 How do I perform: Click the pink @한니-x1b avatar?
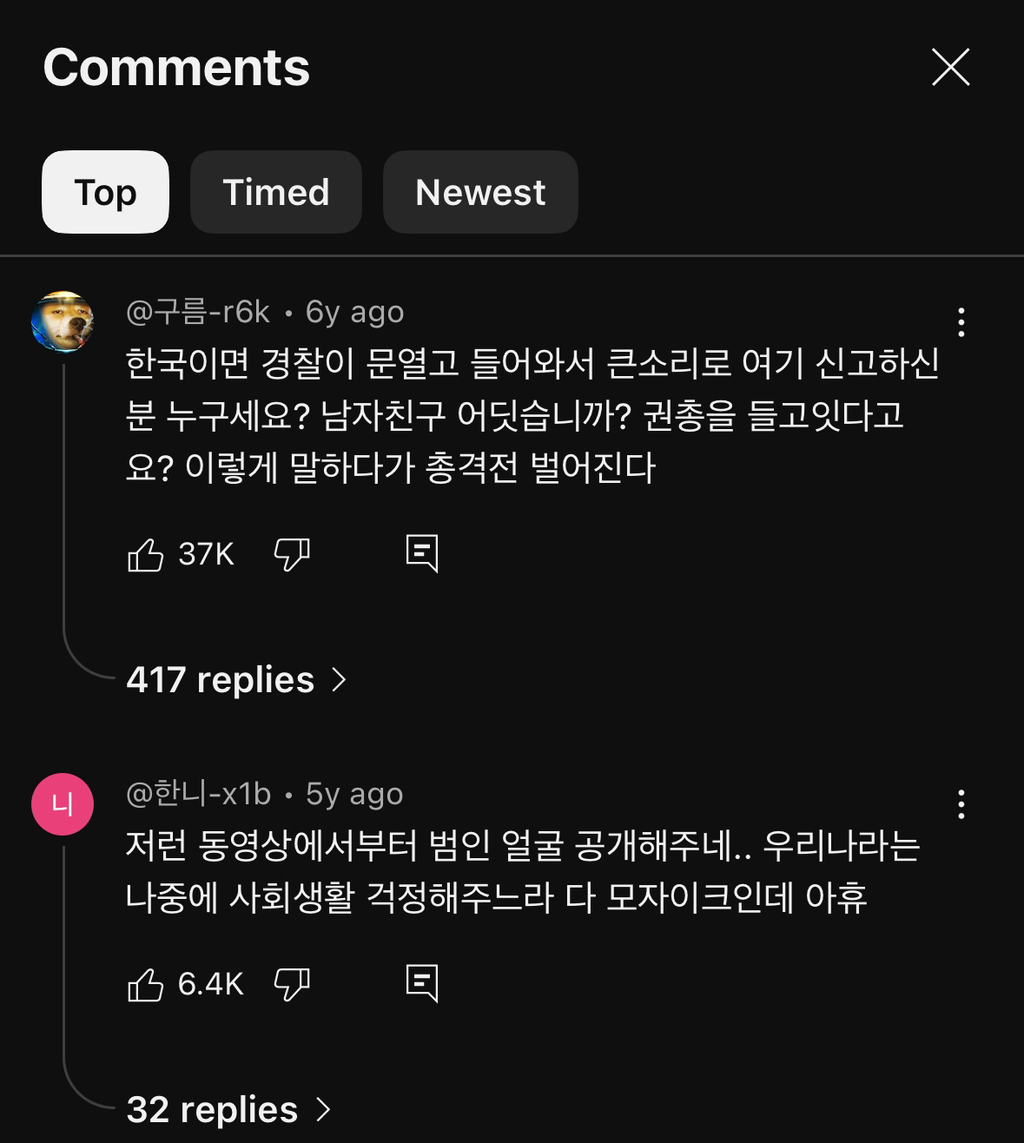(x=63, y=804)
